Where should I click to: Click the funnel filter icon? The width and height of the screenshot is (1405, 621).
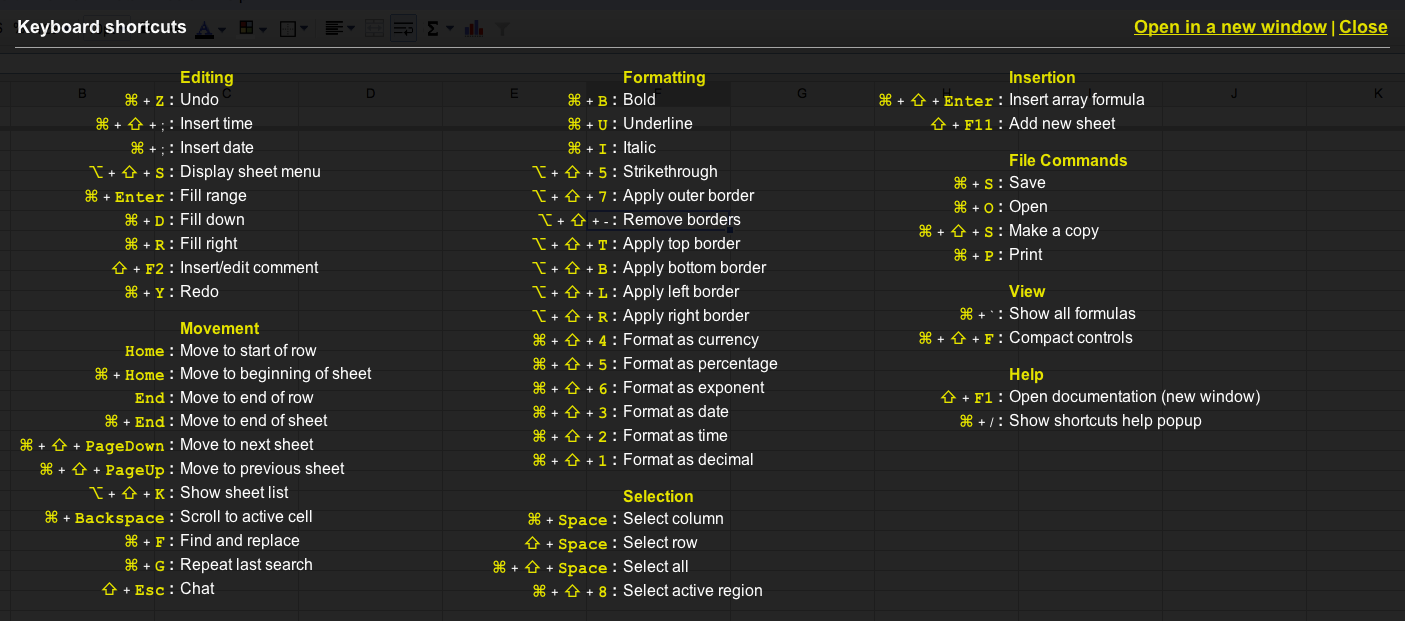tap(503, 29)
